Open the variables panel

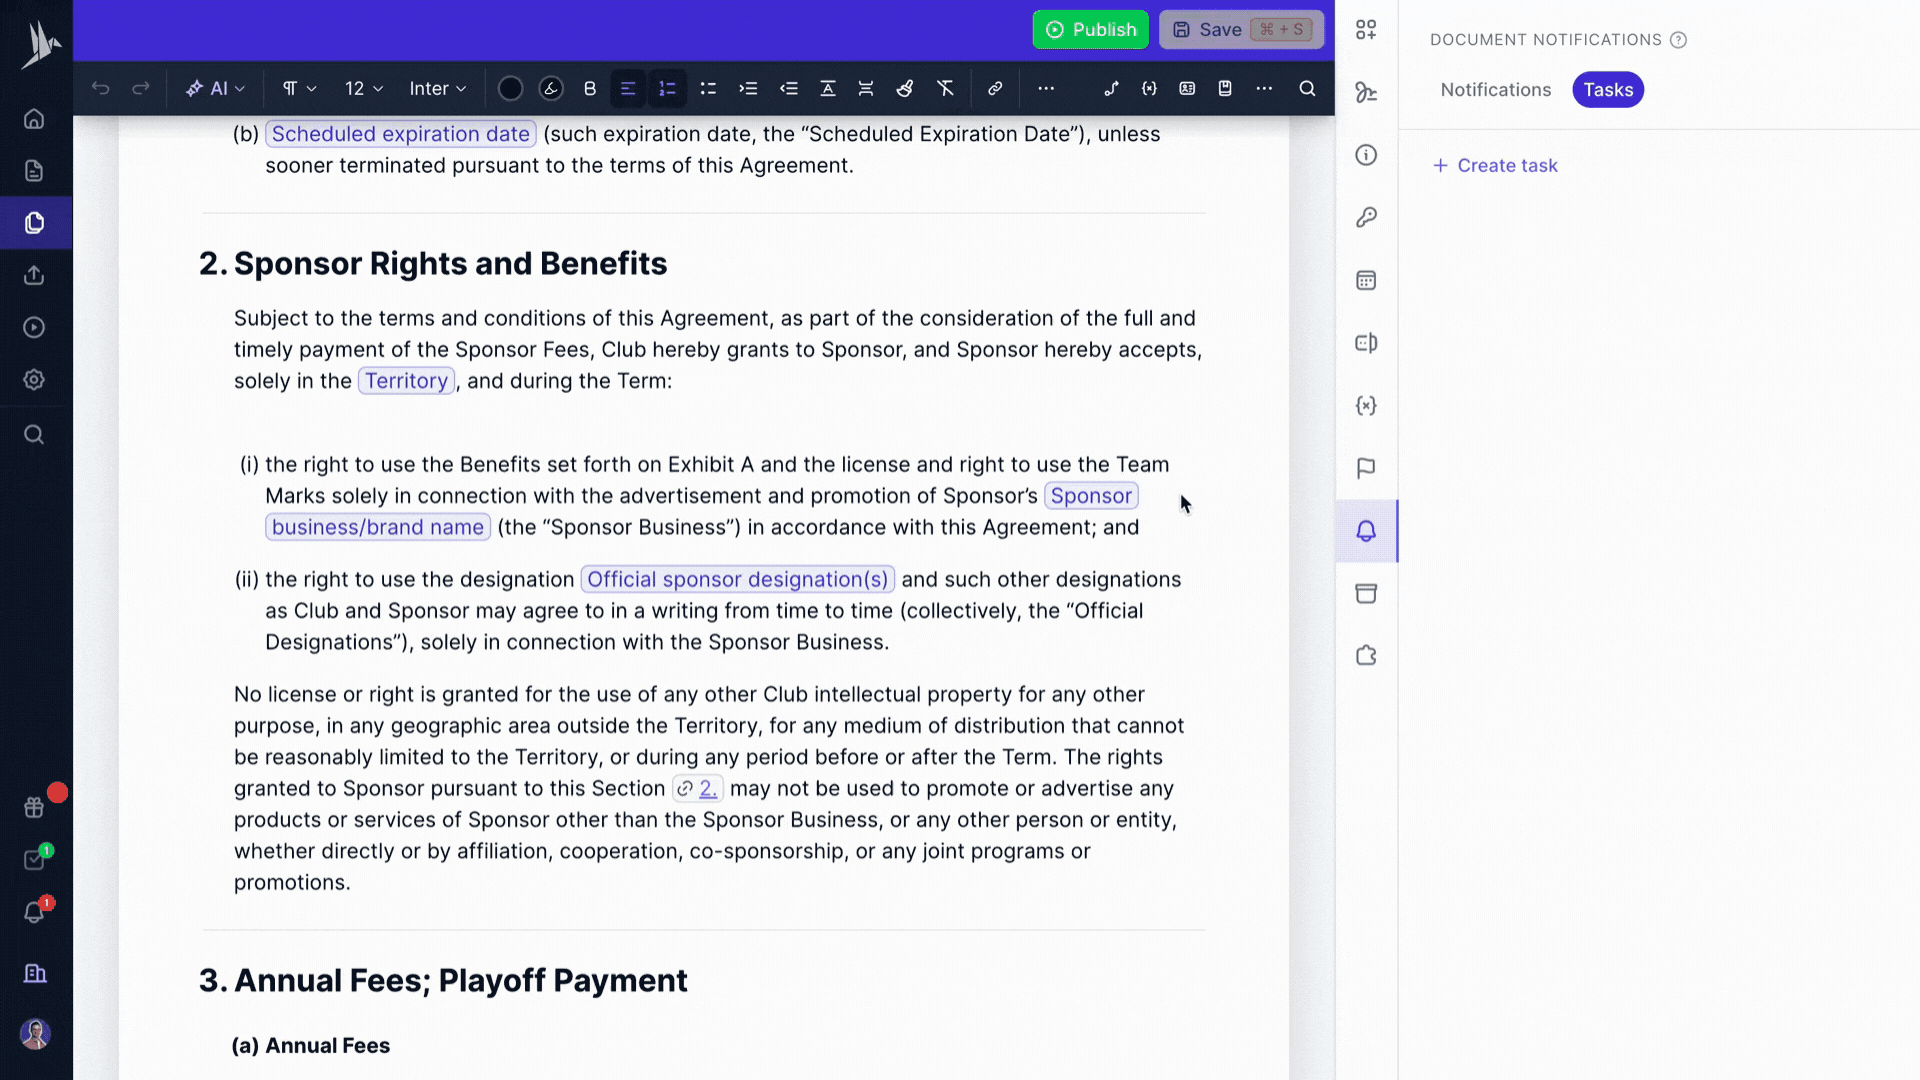[1365, 405]
